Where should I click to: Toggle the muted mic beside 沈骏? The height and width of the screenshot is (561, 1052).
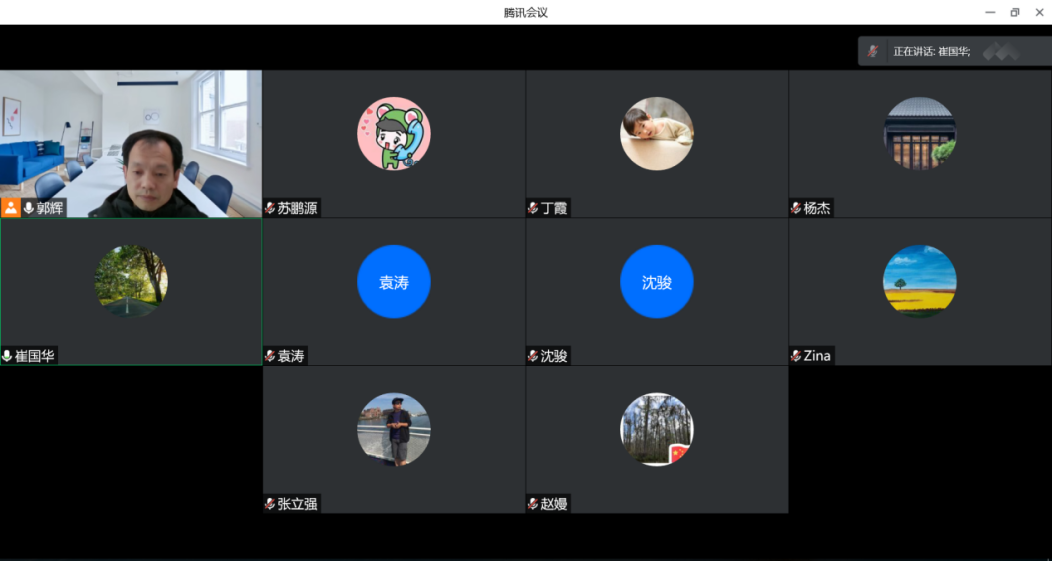tap(533, 356)
